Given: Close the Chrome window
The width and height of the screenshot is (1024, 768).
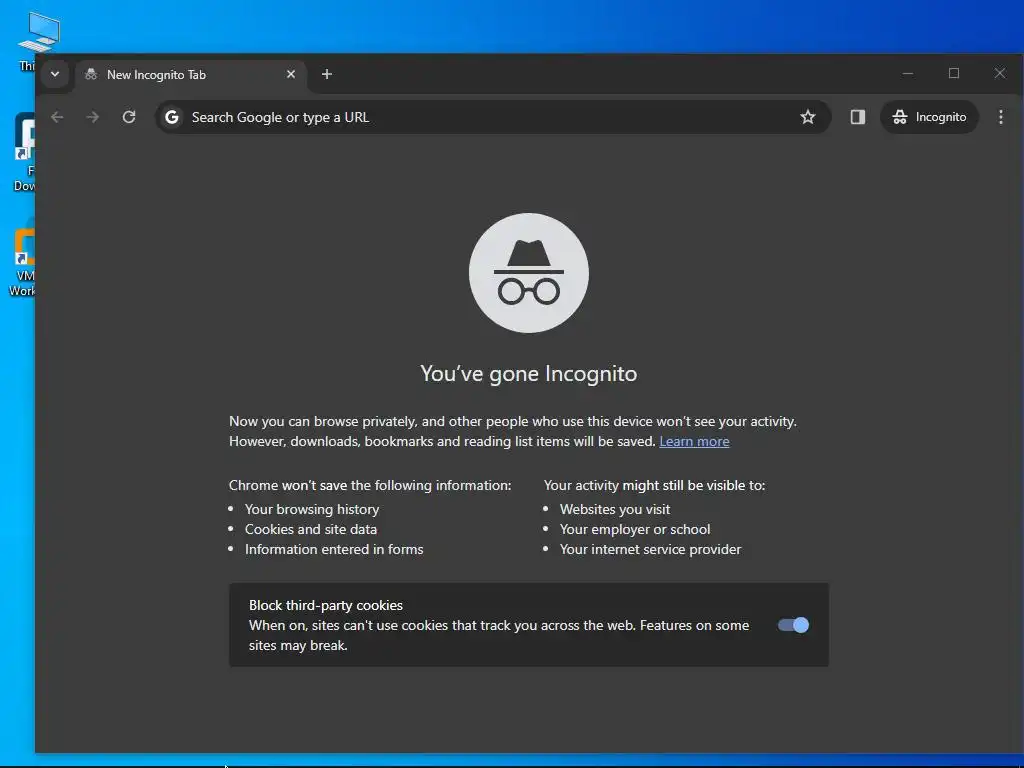Looking at the screenshot, I should pos(1000,73).
